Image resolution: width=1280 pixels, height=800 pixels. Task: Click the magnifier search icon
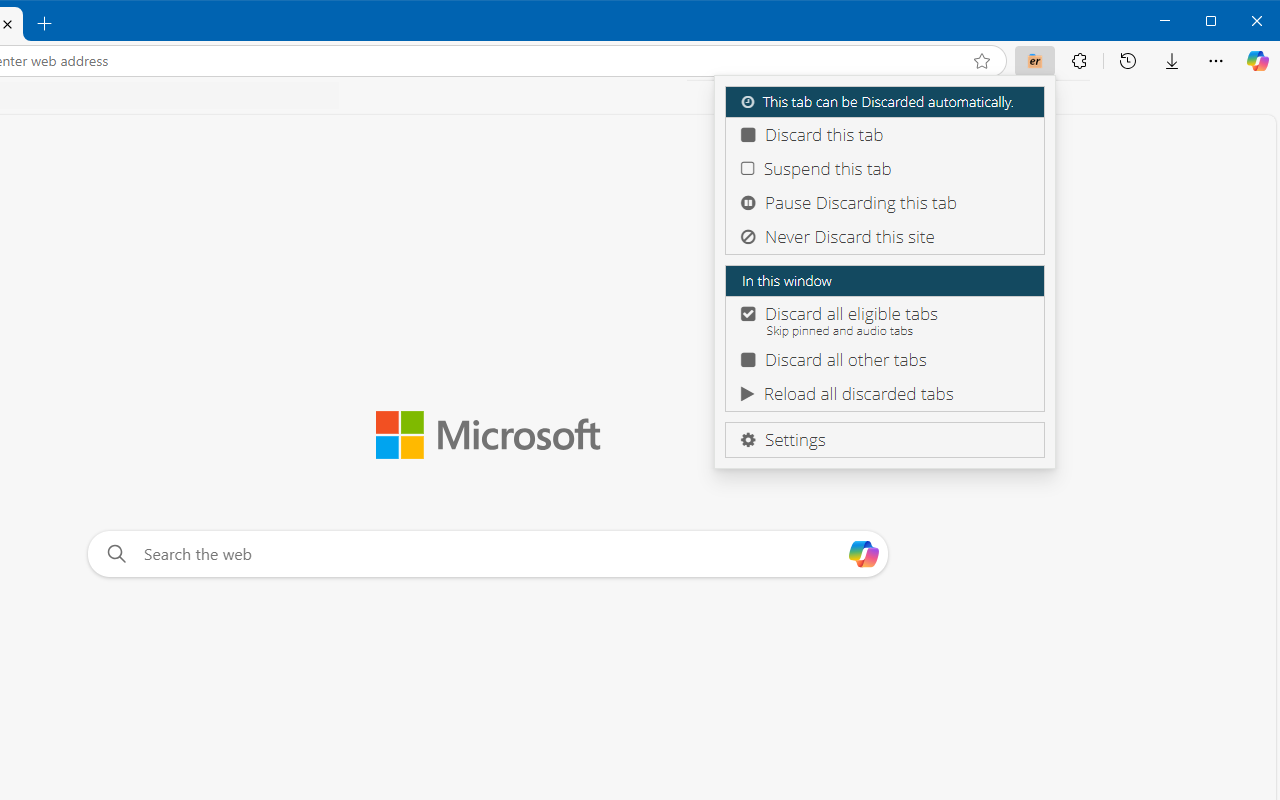[117, 553]
